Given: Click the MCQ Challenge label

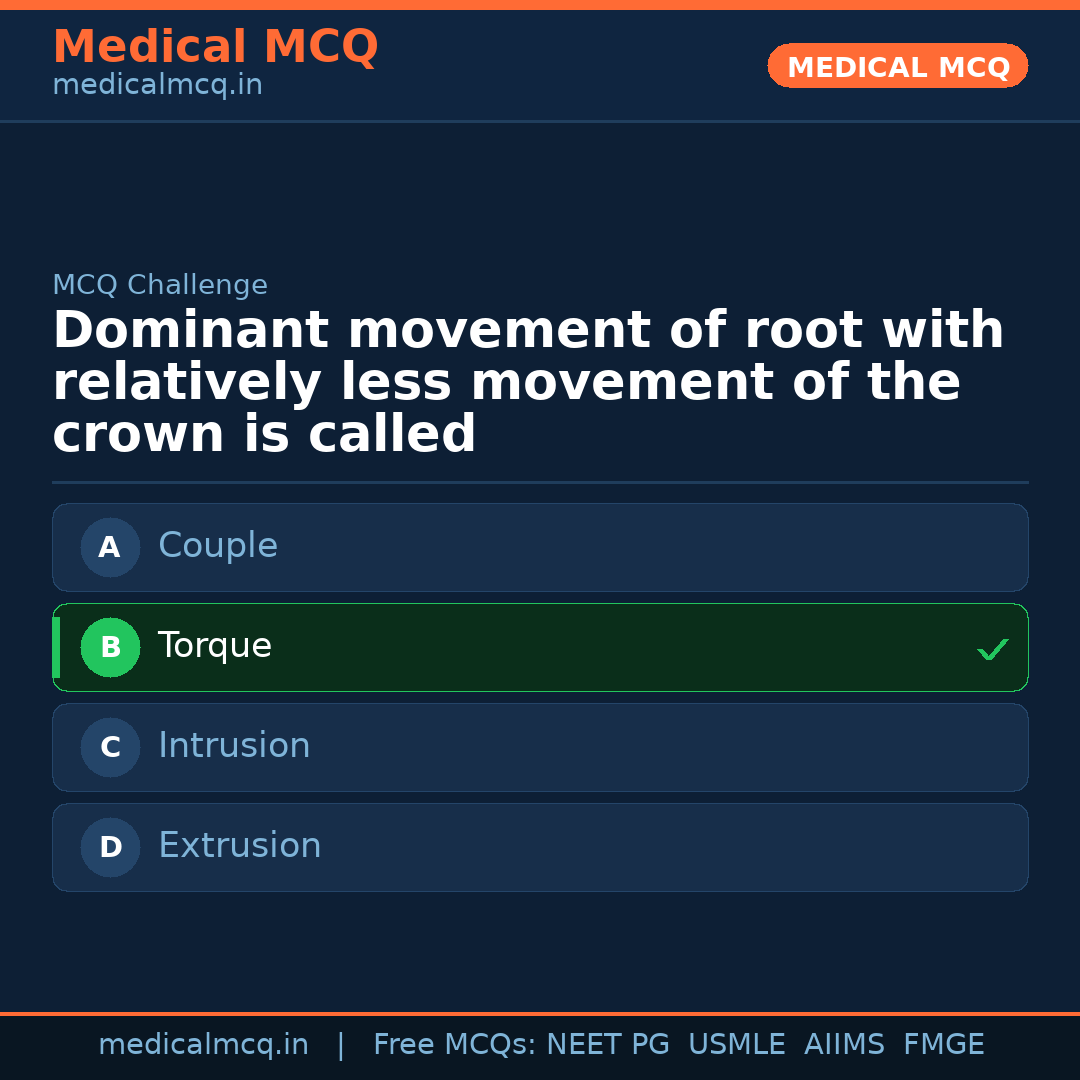Looking at the screenshot, I should [x=160, y=284].
